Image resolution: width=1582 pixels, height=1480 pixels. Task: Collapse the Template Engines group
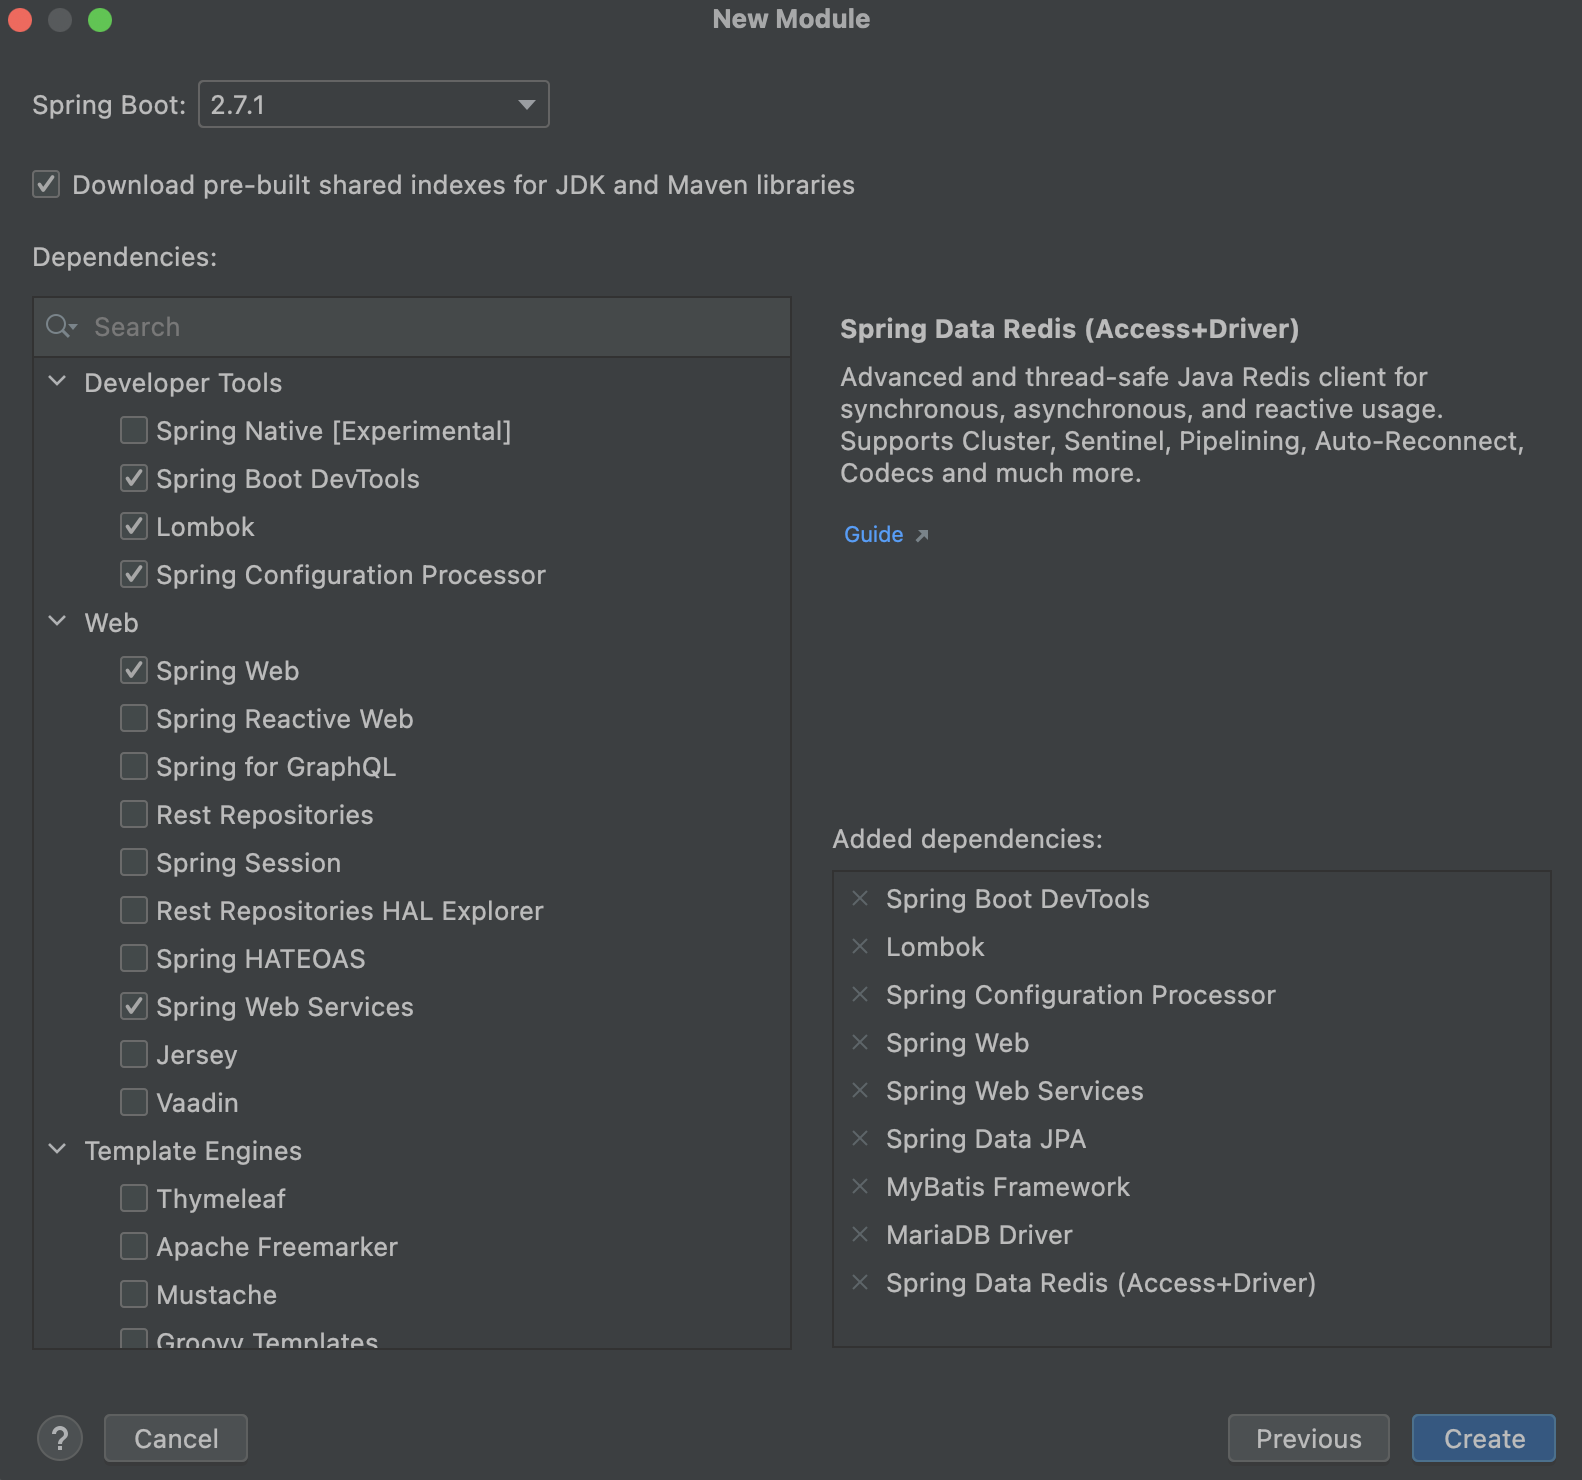tap(58, 1150)
